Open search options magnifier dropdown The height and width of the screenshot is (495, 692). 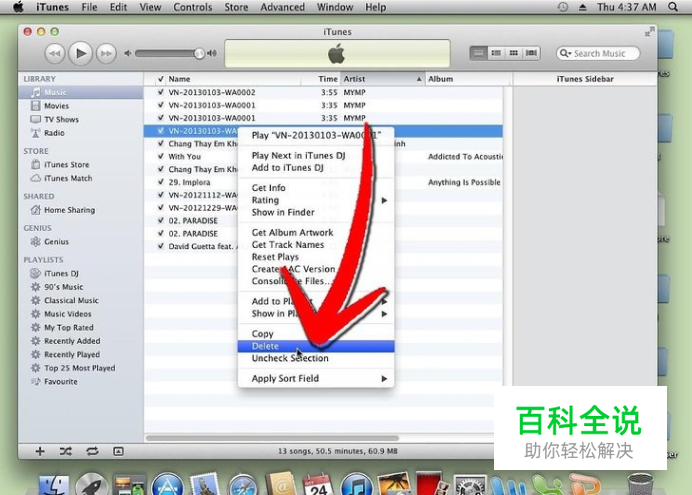point(564,53)
